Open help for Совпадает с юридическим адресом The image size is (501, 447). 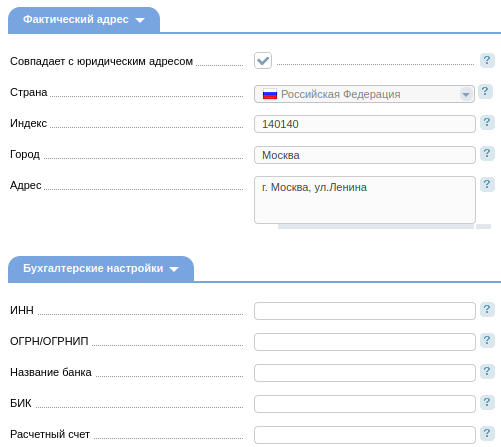point(487,60)
